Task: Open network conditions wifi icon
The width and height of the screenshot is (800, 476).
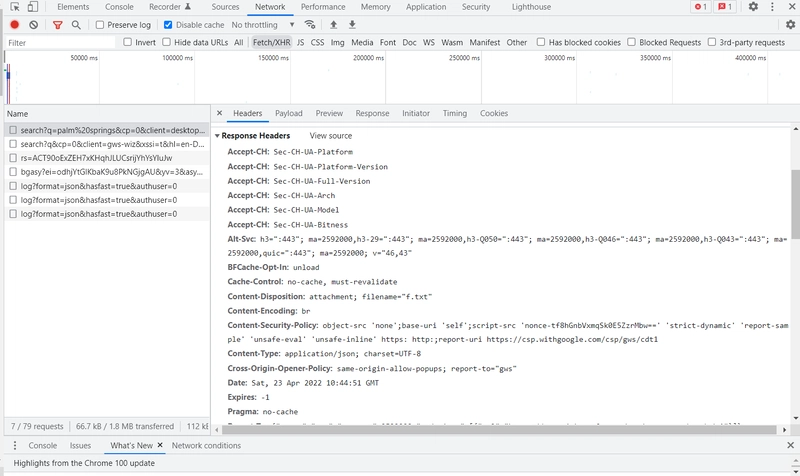Action: [310, 24]
